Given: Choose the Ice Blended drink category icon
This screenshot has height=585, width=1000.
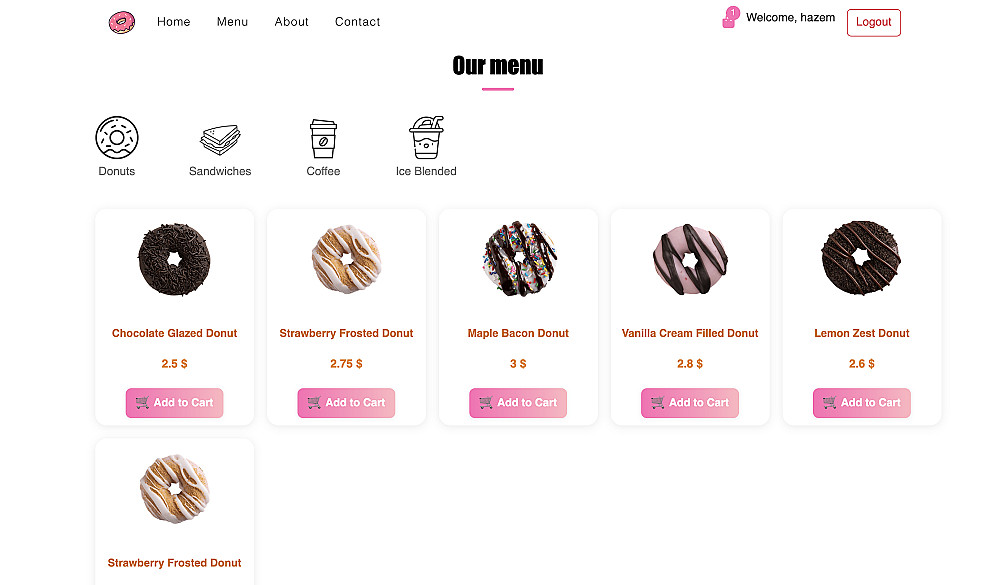Looking at the screenshot, I should [426, 137].
